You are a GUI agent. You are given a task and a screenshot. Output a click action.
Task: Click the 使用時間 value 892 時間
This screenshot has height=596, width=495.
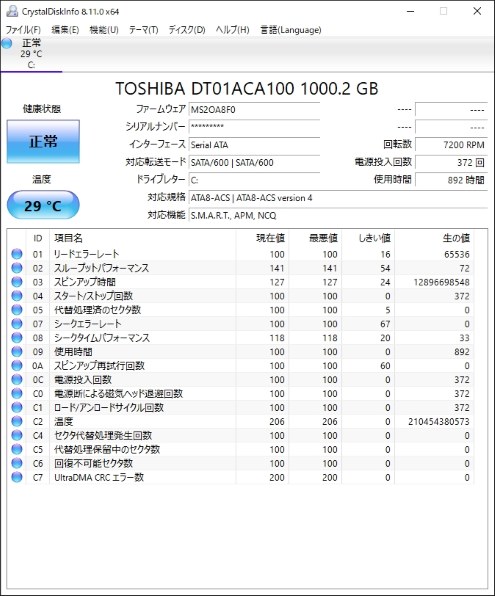coord(451,180)
